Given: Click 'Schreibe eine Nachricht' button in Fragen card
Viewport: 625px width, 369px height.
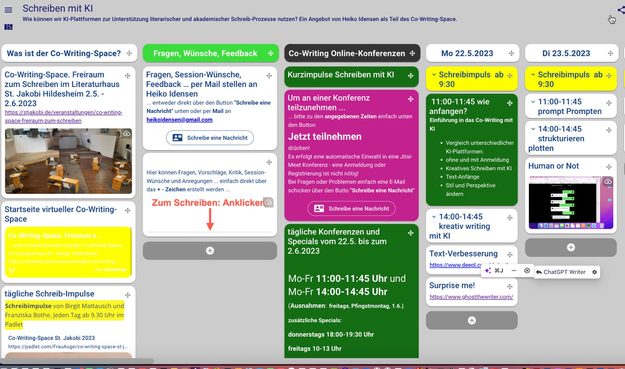Looking at the screenshot, I should (x=210, y=137).
